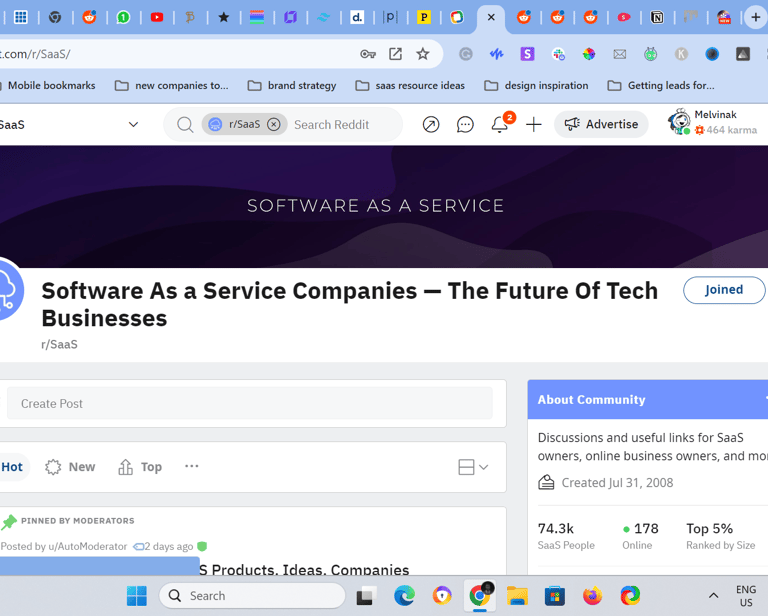Open the post layout view dropdown

(473, 467)
